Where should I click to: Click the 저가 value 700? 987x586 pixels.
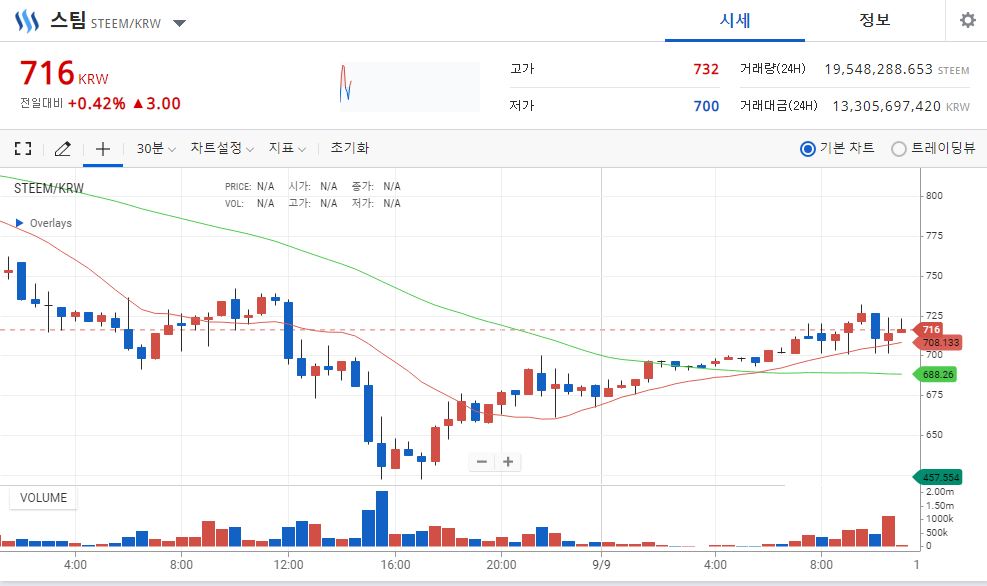coord(706,106)
